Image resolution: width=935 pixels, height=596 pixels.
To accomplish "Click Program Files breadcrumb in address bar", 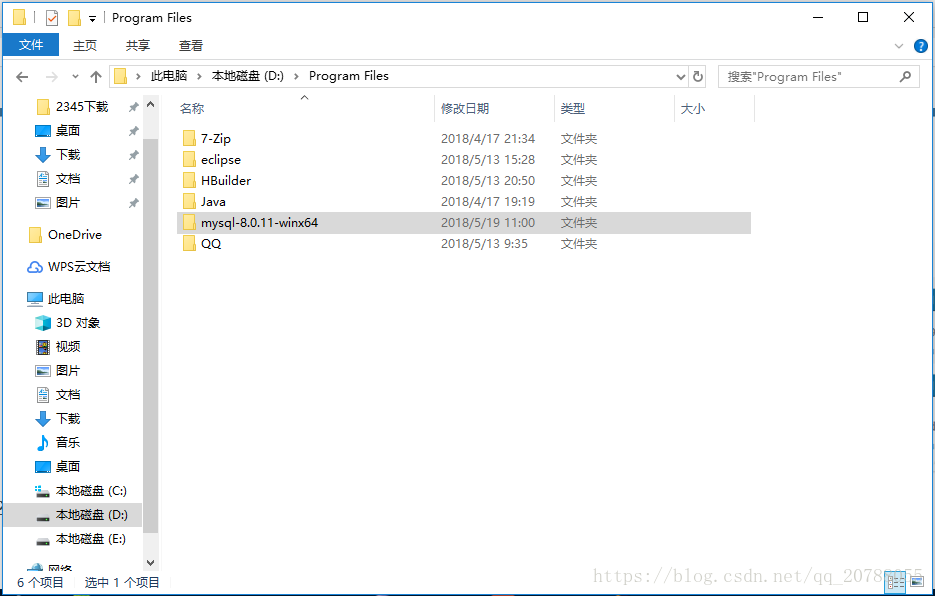I will 349,76.
